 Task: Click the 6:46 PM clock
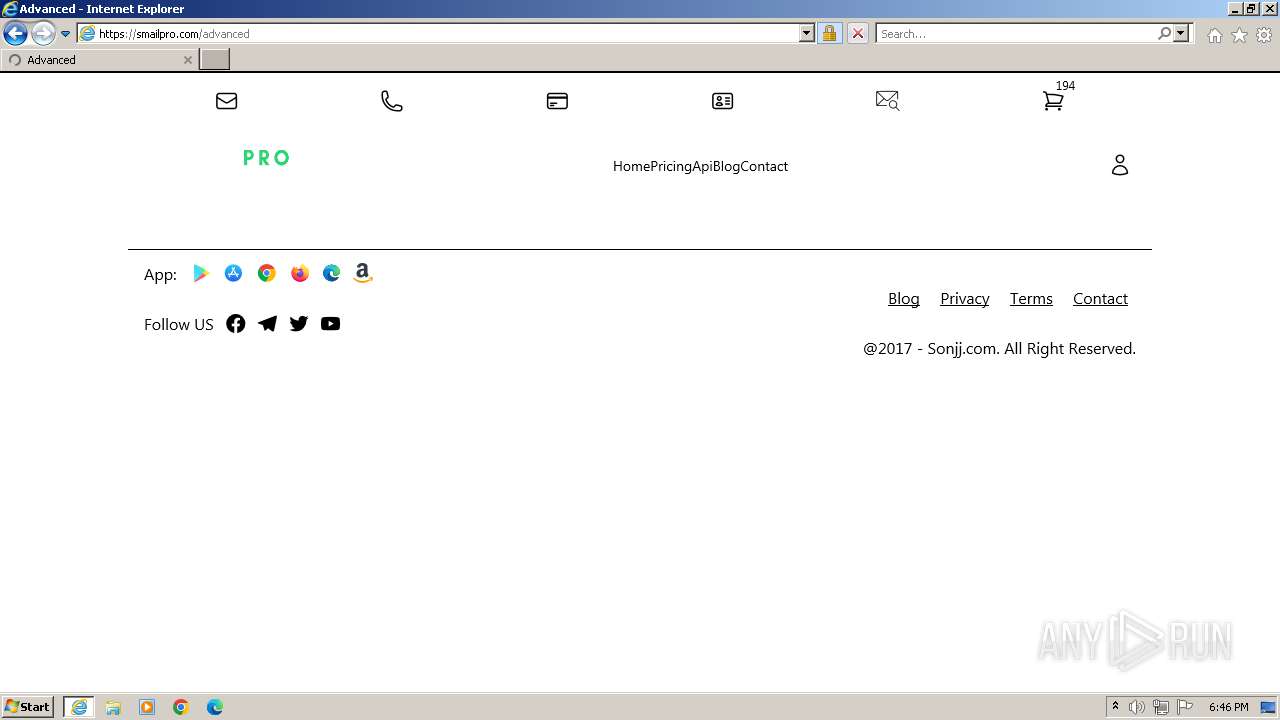point(1228,707)
